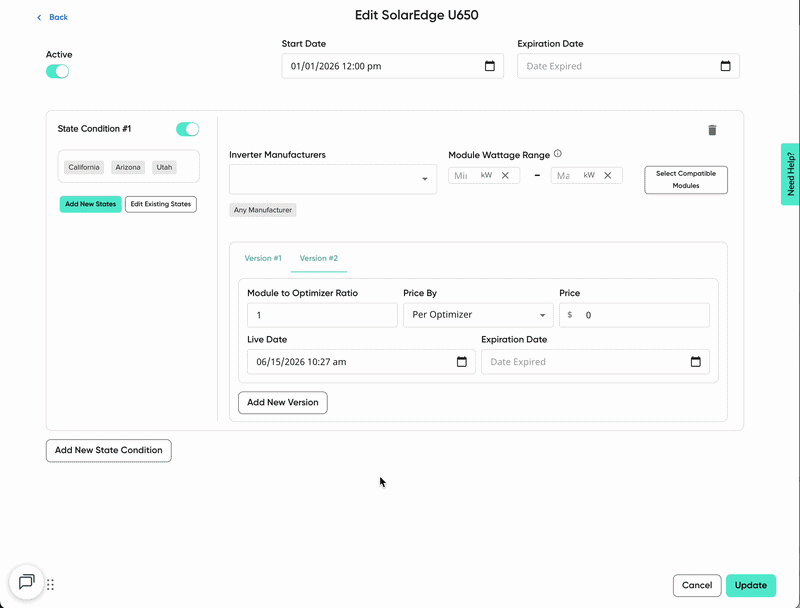The height and width of the screenshot is (608, 800).
Task: Click the top Start Date input field
Action: point(392,66)
